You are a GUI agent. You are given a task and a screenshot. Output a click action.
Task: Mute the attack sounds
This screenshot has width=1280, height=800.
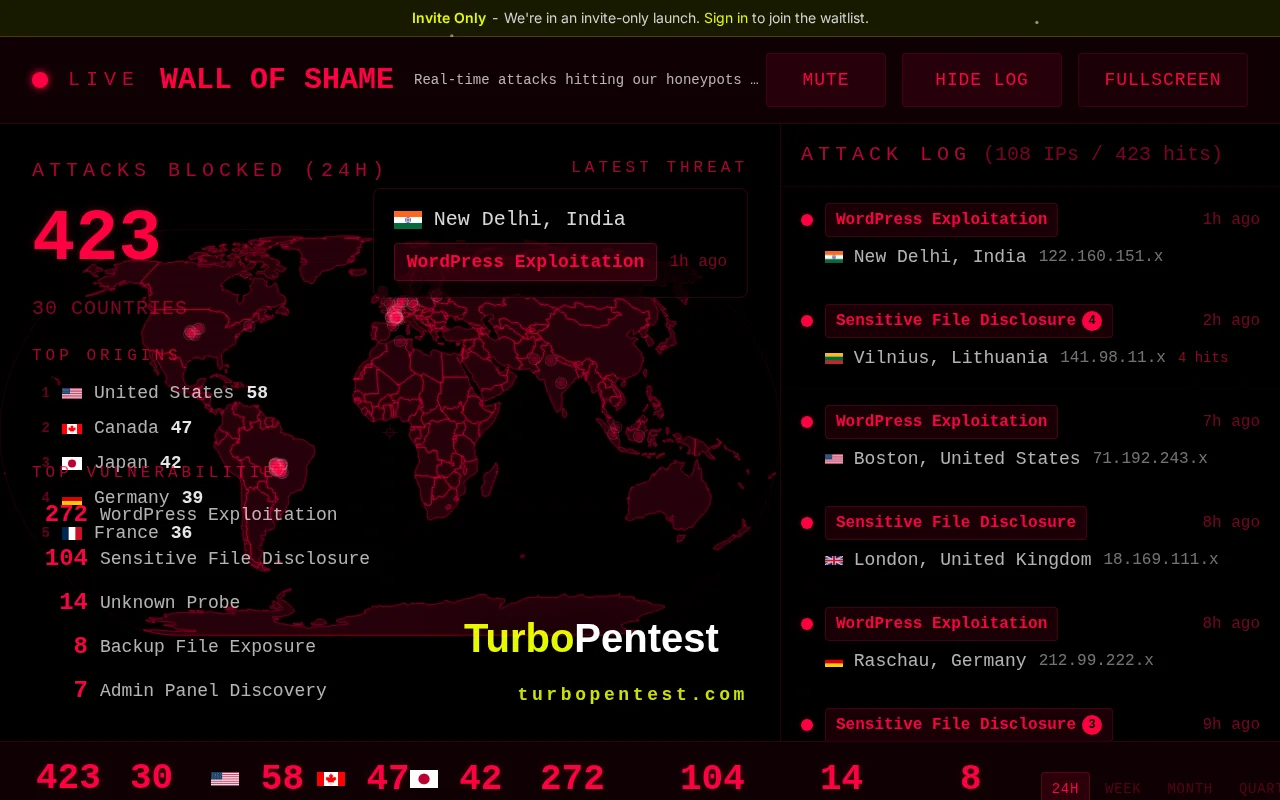pos(826,80)
